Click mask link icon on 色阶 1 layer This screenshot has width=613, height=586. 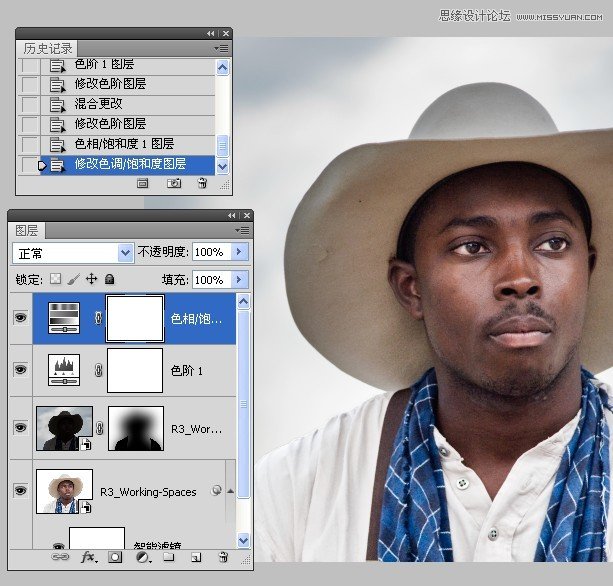pyautogui.click(x=99, y=370)
